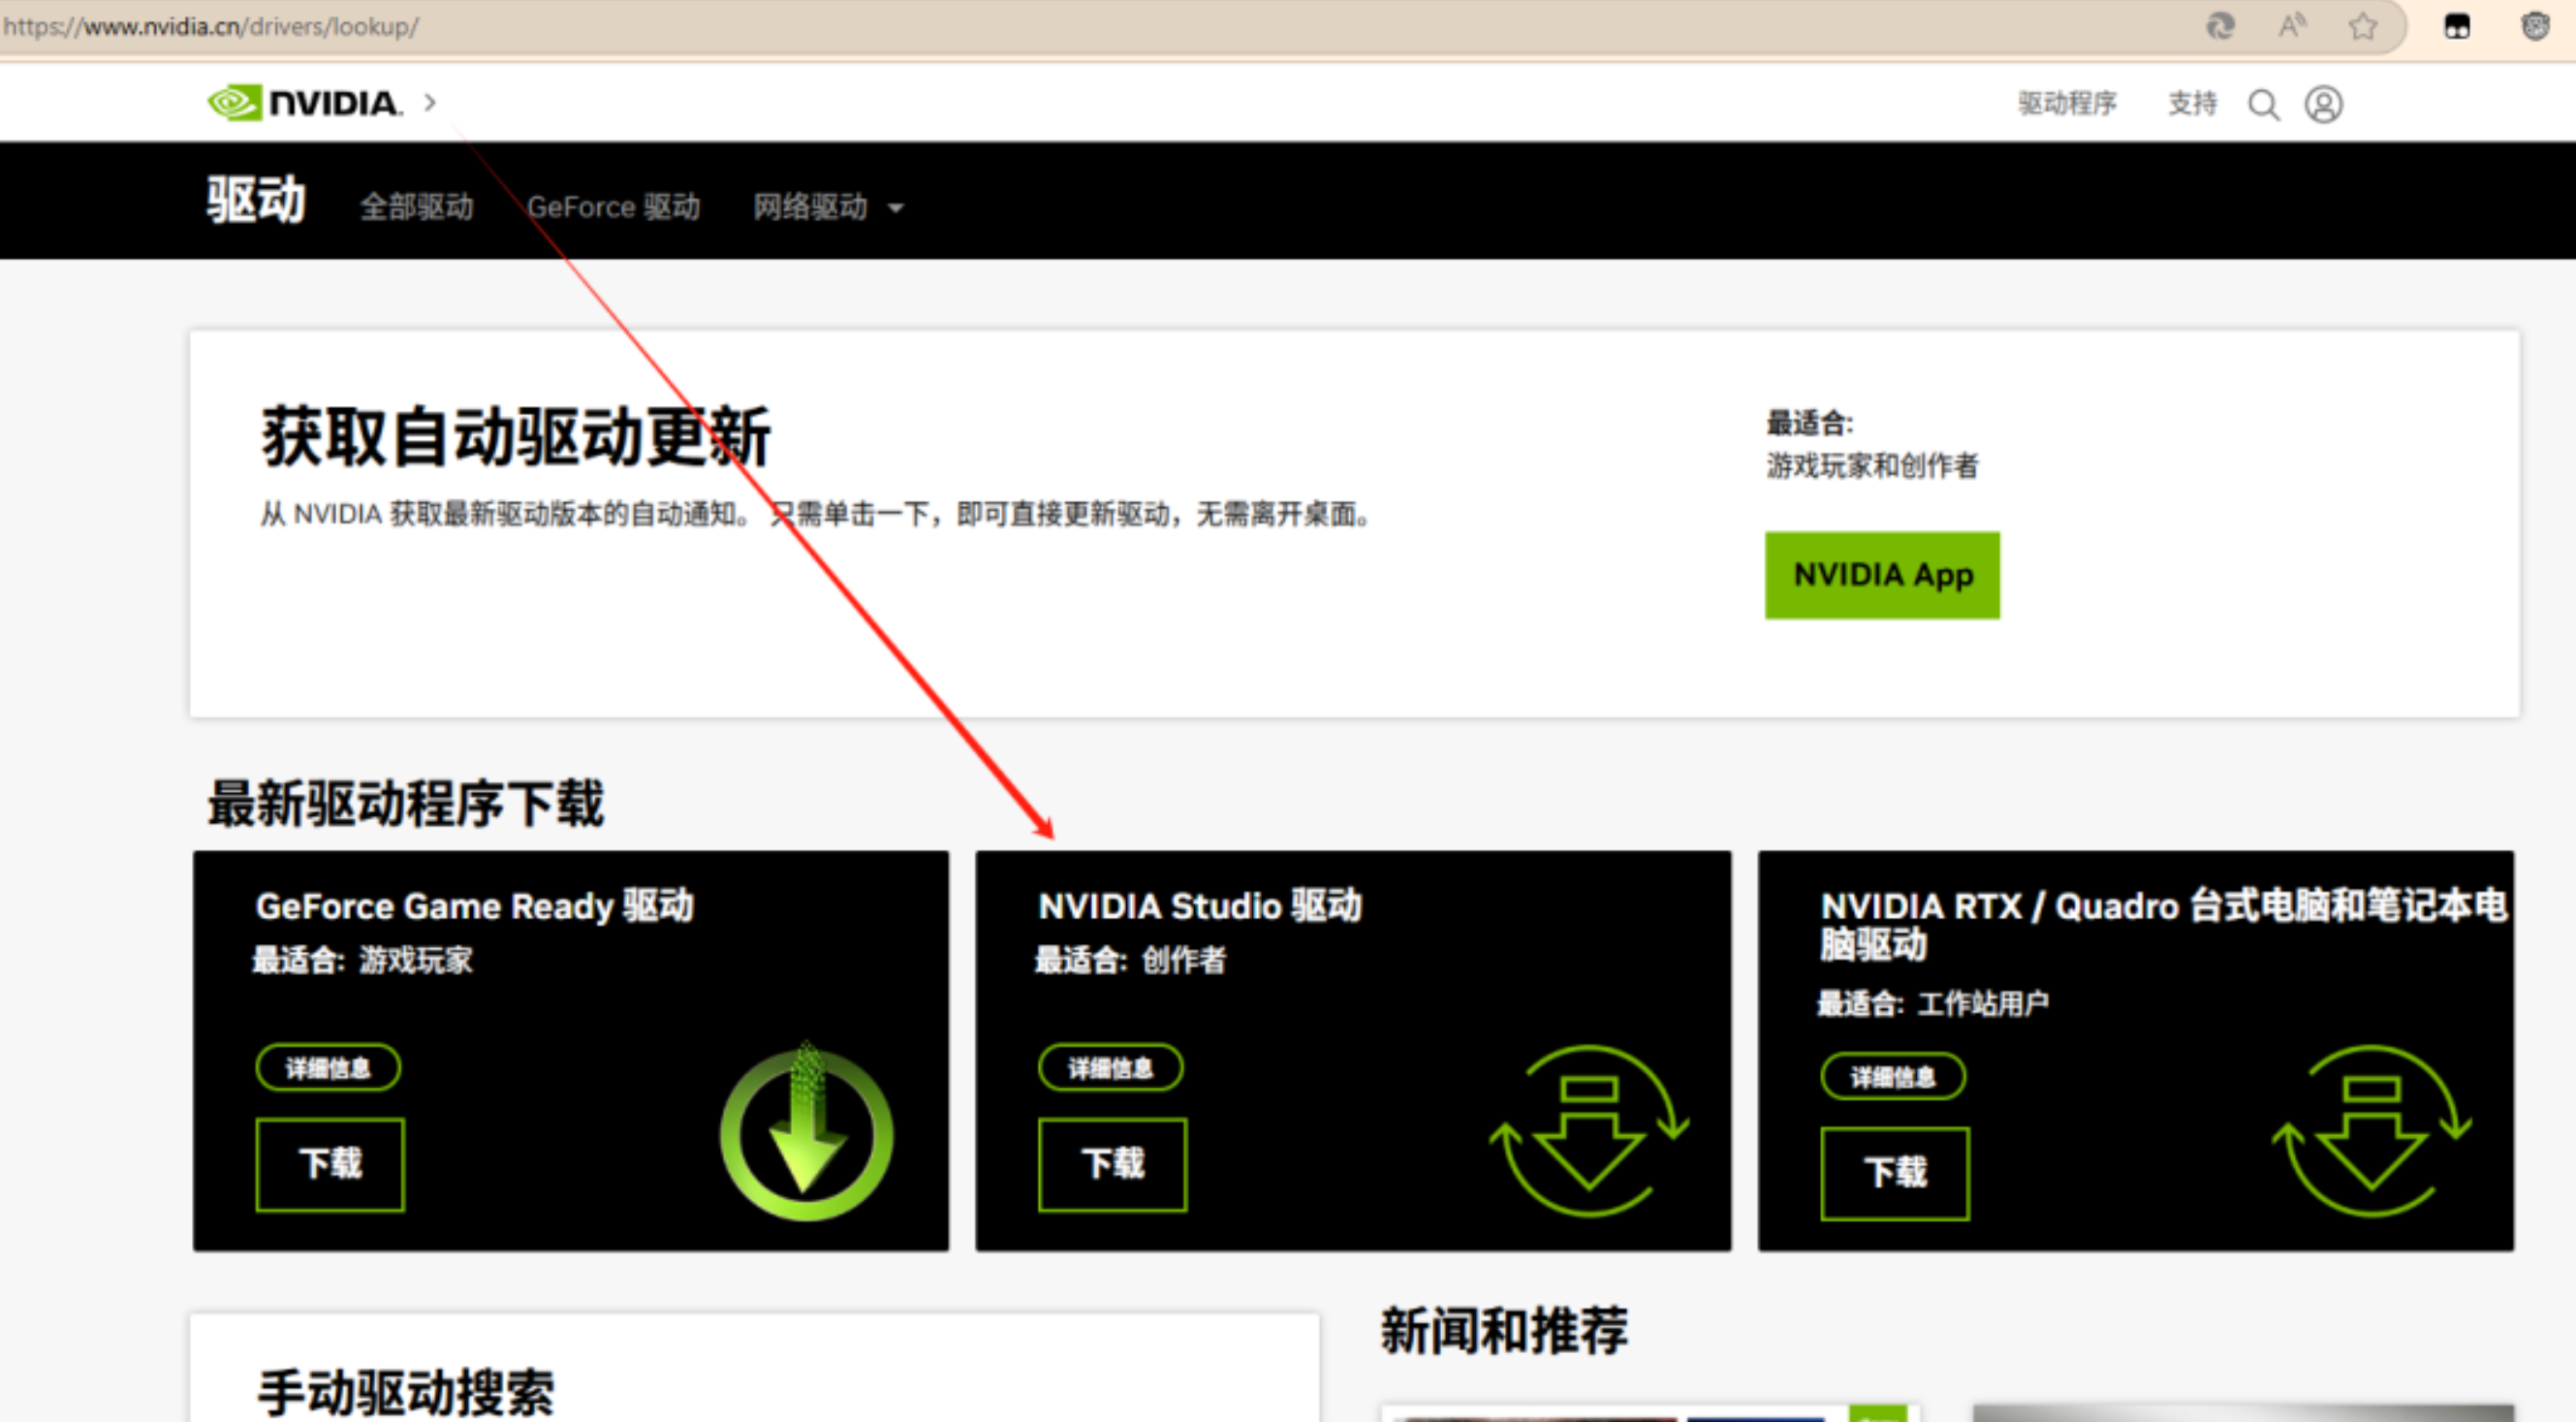
Task: Click the 游戏玩家和创作者 text
Action: (1872, 466)
